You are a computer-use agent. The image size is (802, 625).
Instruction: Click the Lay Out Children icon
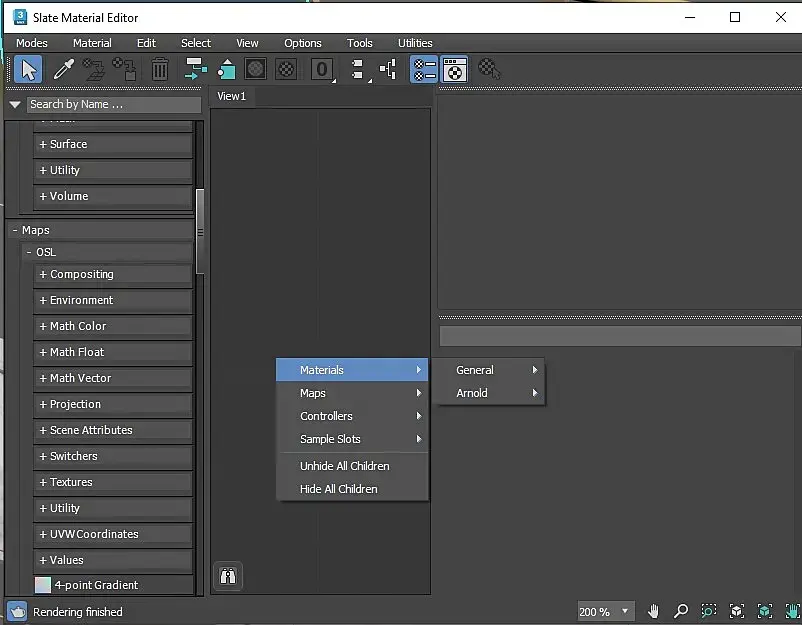click(388, 69)
